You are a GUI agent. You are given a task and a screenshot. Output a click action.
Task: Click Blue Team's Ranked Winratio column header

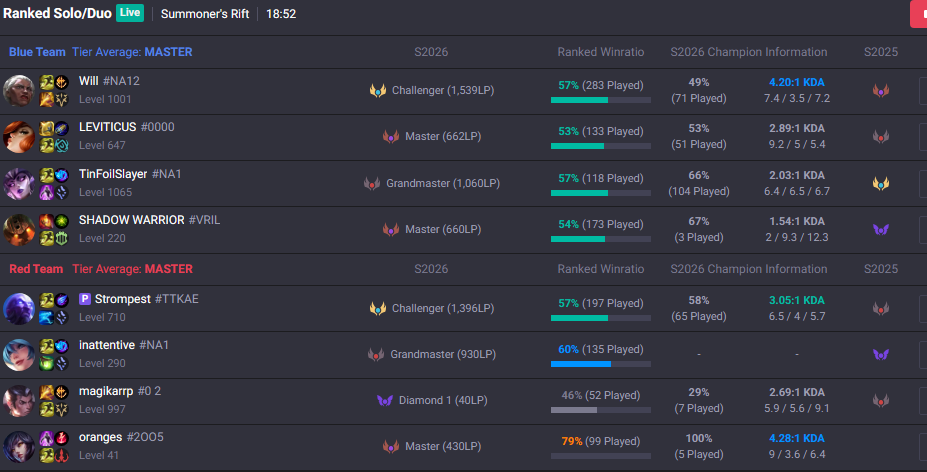601,52
